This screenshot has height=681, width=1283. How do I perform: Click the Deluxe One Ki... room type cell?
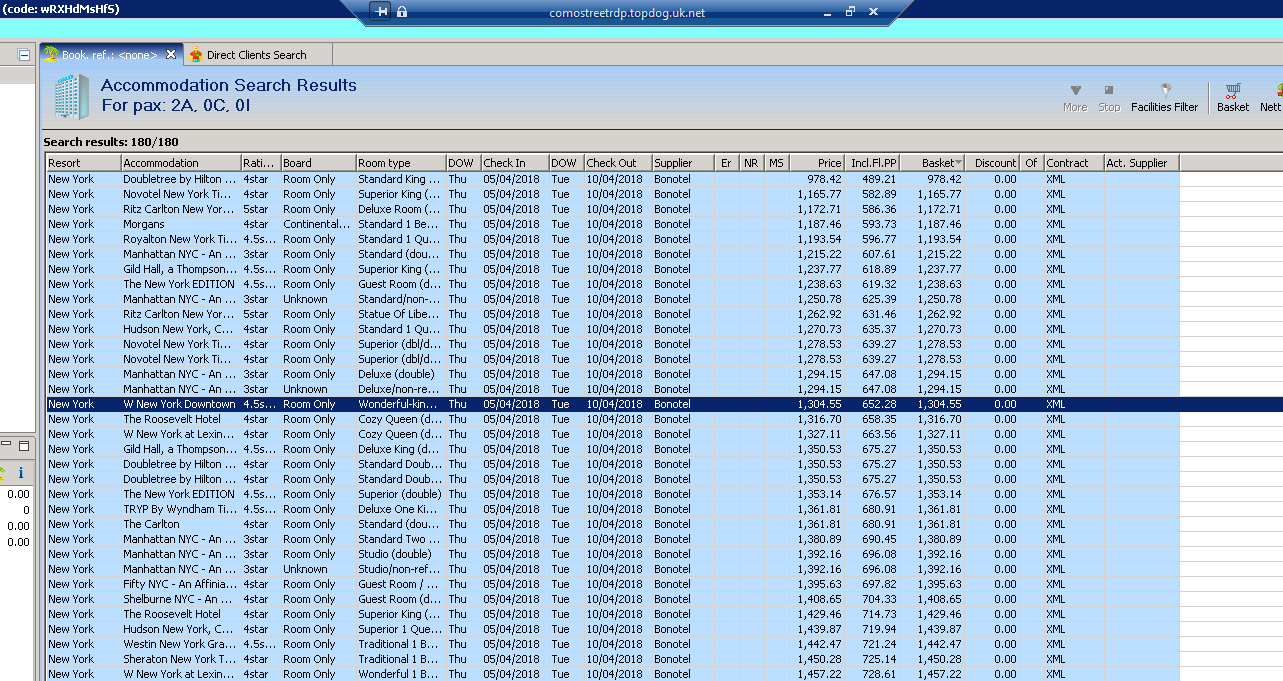[401, 509]
